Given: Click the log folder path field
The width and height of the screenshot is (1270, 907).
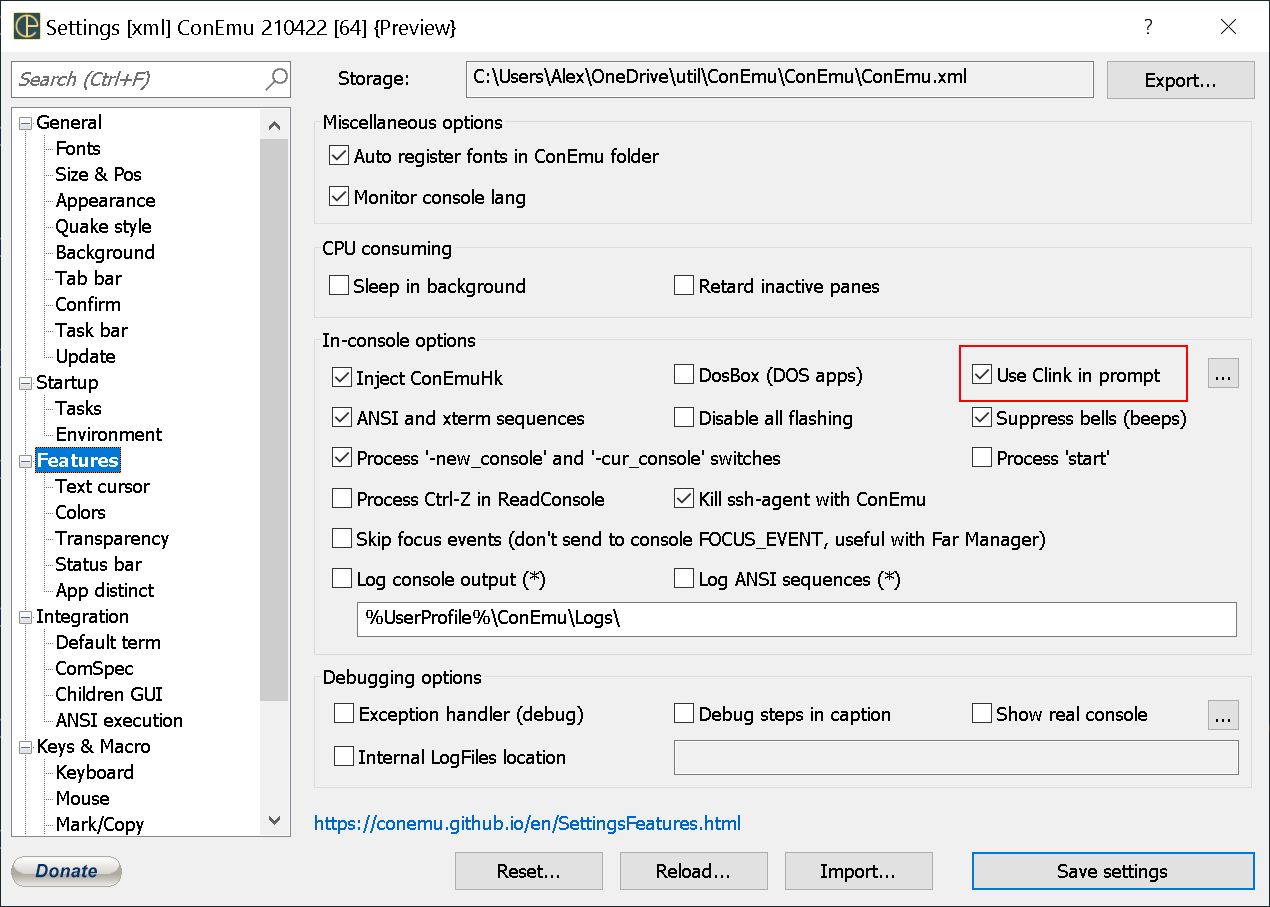Looking at the screenshot, I should (795, 619).
